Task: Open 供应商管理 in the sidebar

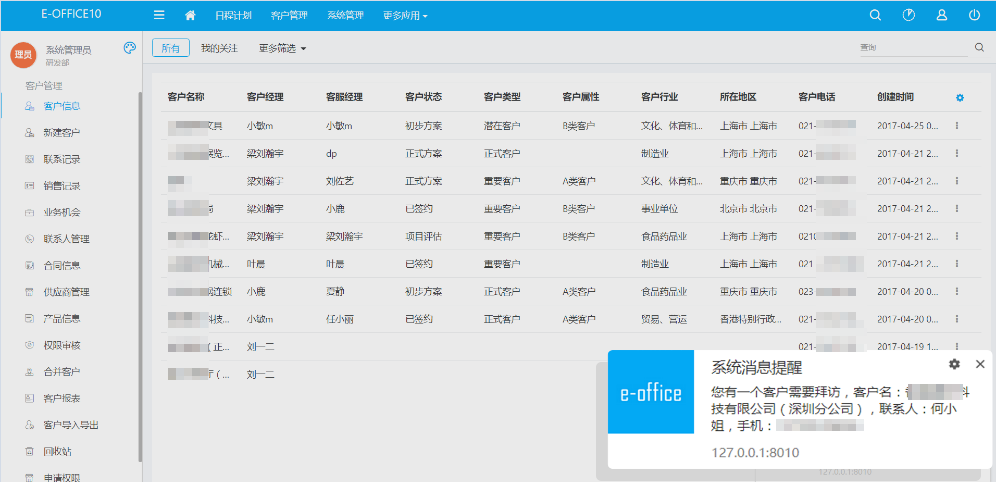Action: [x=69, y=292]
